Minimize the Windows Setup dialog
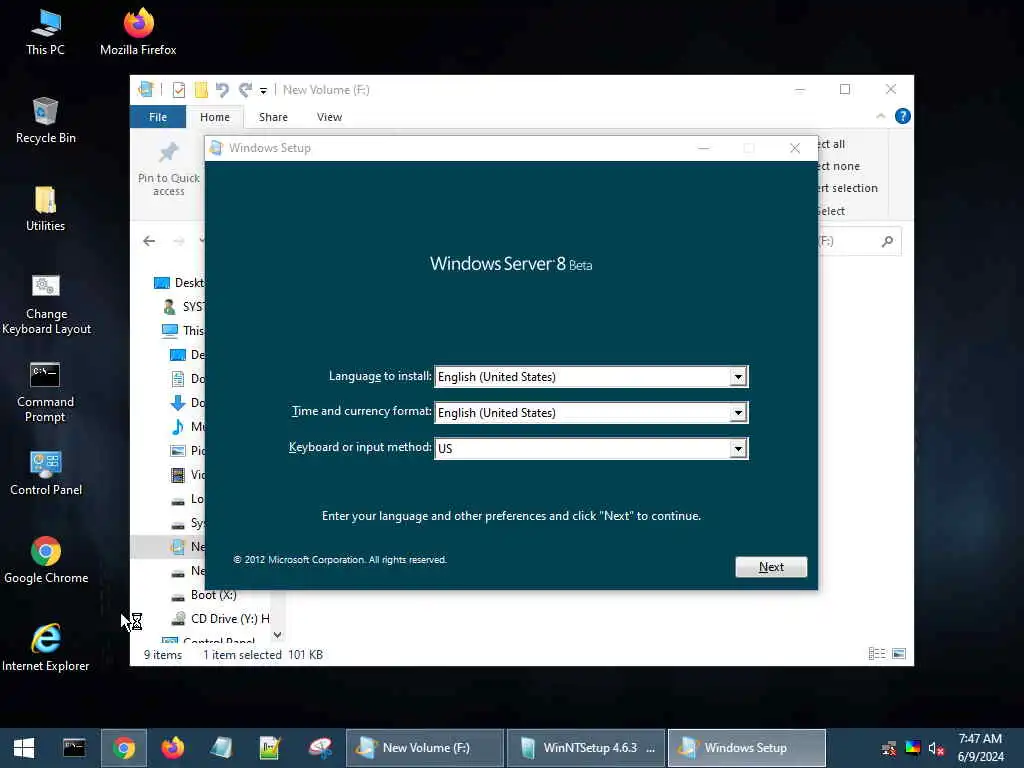 [x=703, y=148]
